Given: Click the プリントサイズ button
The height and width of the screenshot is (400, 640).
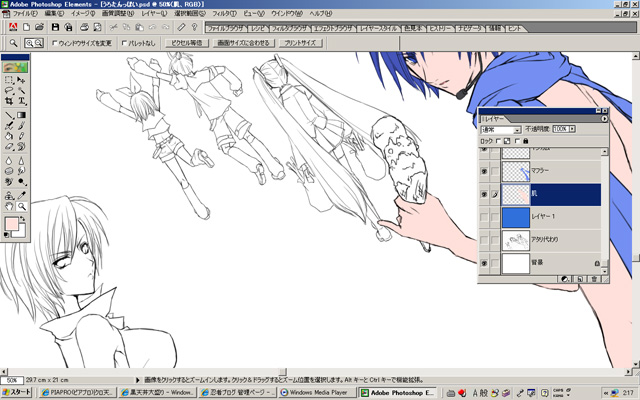Looking at the screenshot, I should [300, 43].
